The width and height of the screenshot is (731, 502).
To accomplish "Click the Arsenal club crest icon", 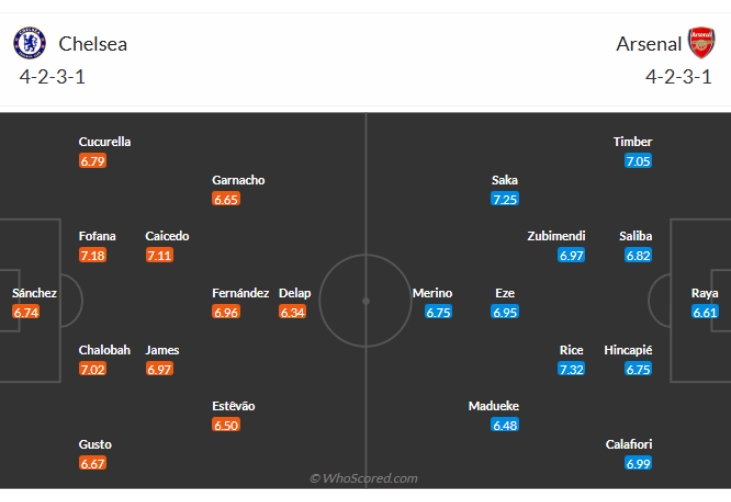I will 701,42.
